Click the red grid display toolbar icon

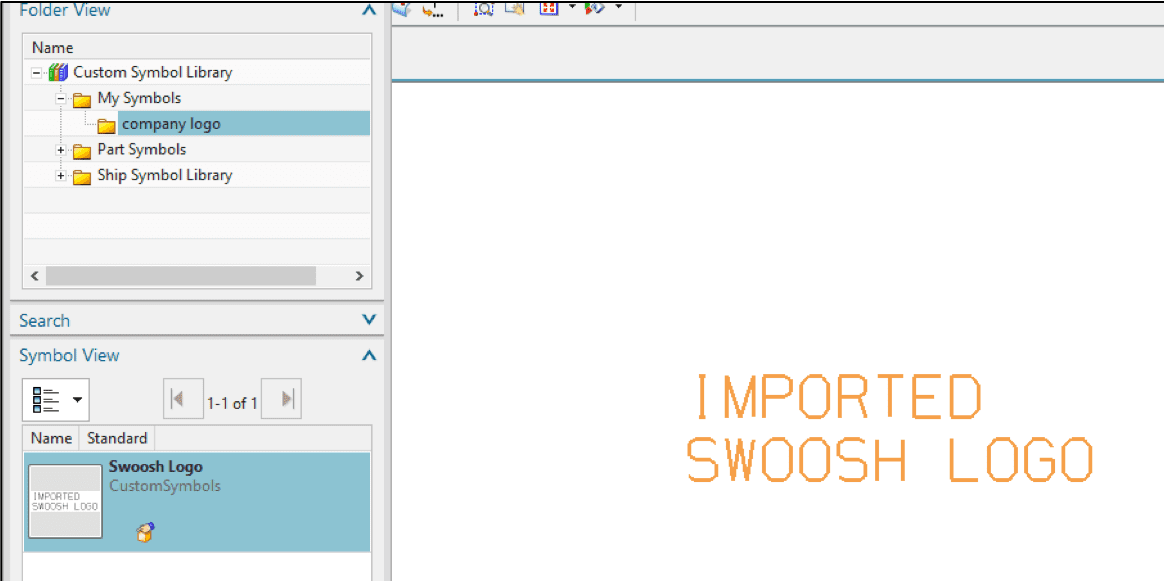547,9
